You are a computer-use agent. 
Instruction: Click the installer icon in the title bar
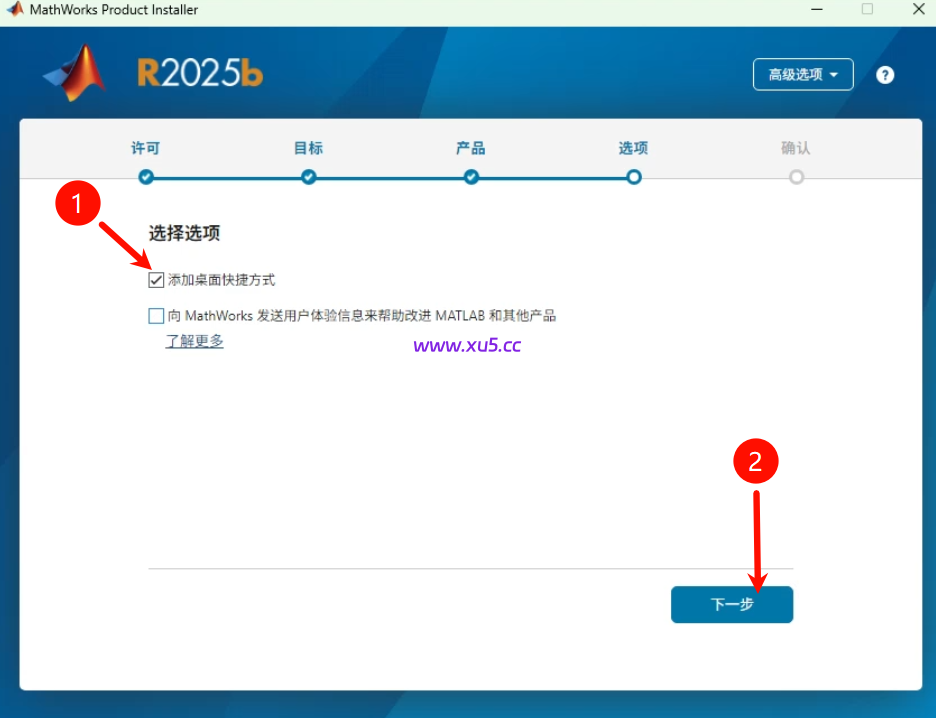(x=14, y=9)
